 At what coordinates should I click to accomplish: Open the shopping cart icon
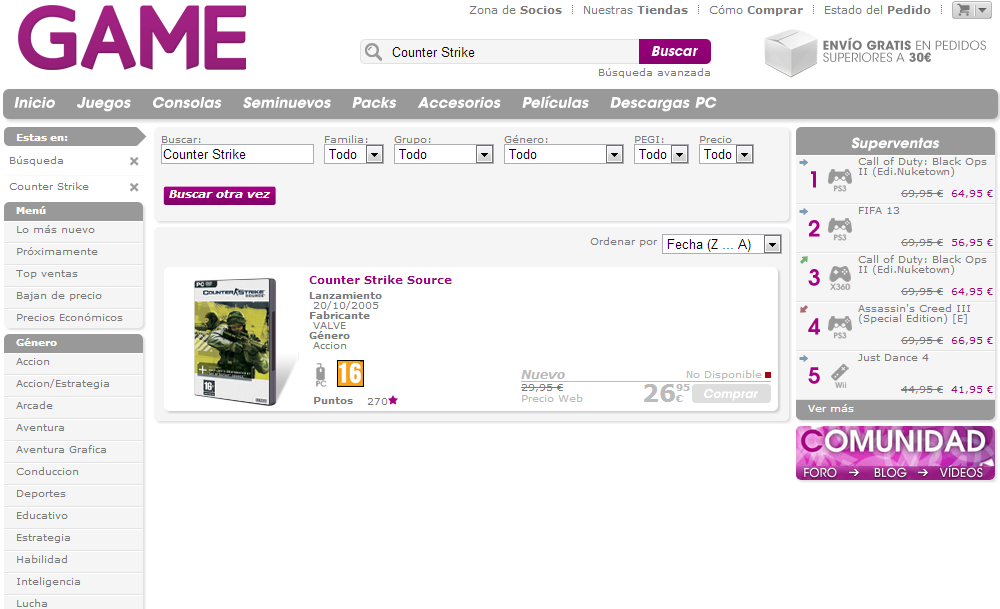[x=964, y=10]
